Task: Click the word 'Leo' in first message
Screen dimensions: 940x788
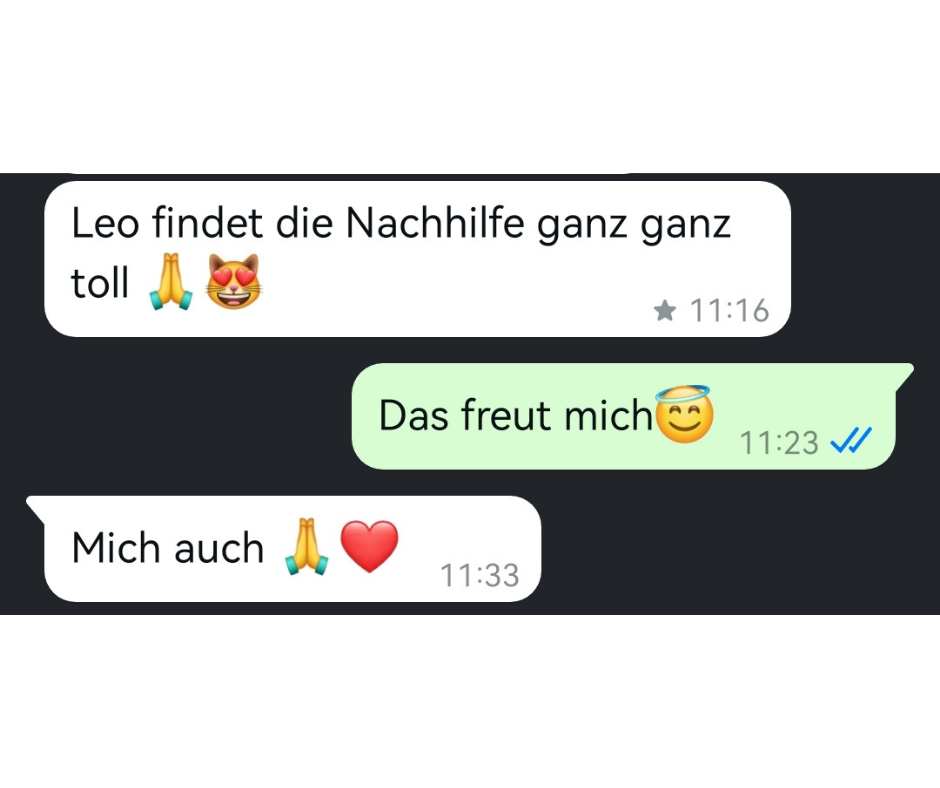Action: coord(105,223)
